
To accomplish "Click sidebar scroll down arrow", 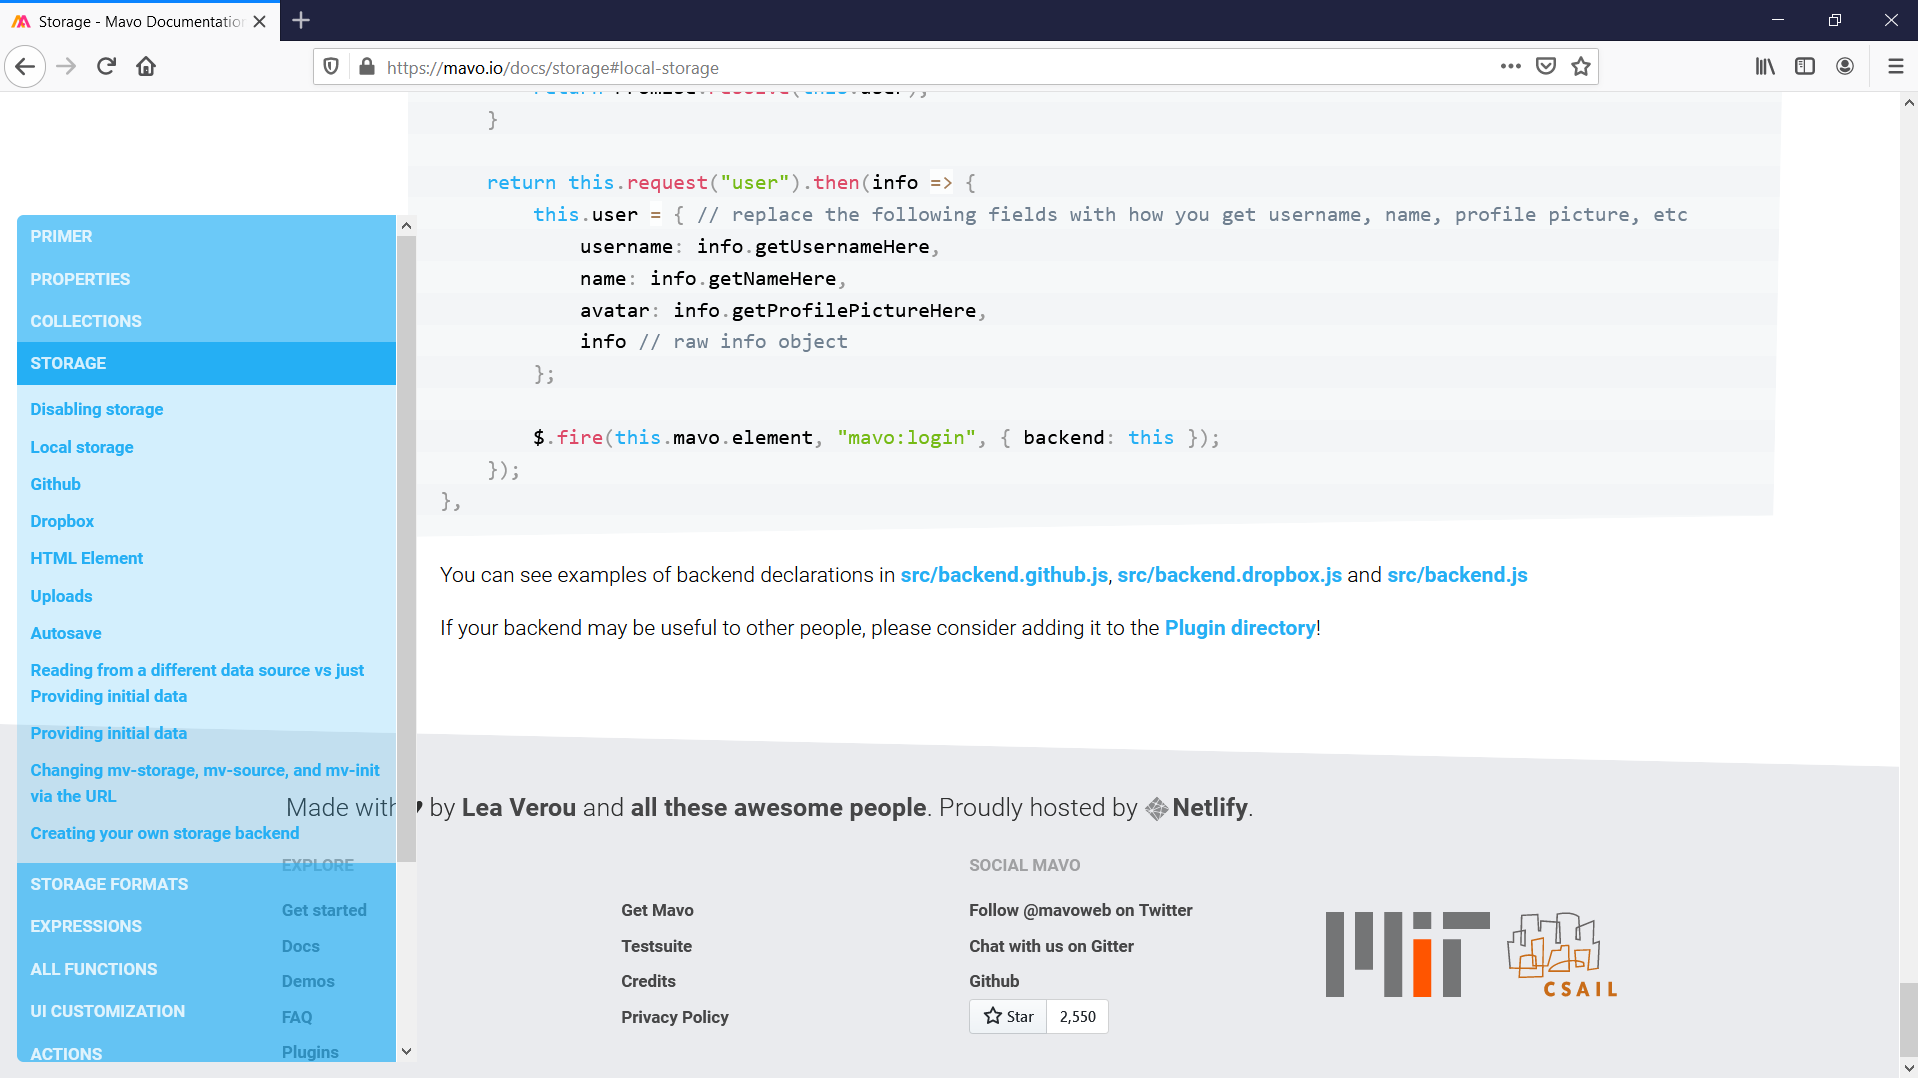I will click(406, 1051).
